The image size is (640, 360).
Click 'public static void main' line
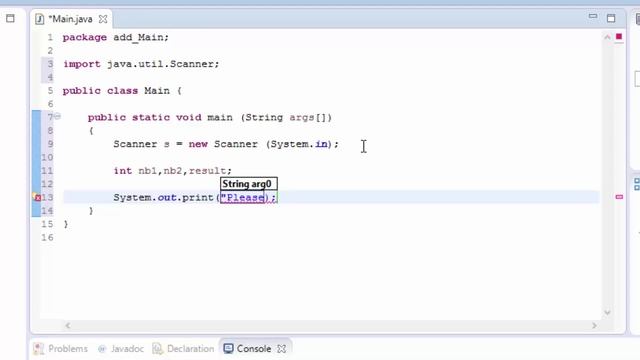(210, 118)
